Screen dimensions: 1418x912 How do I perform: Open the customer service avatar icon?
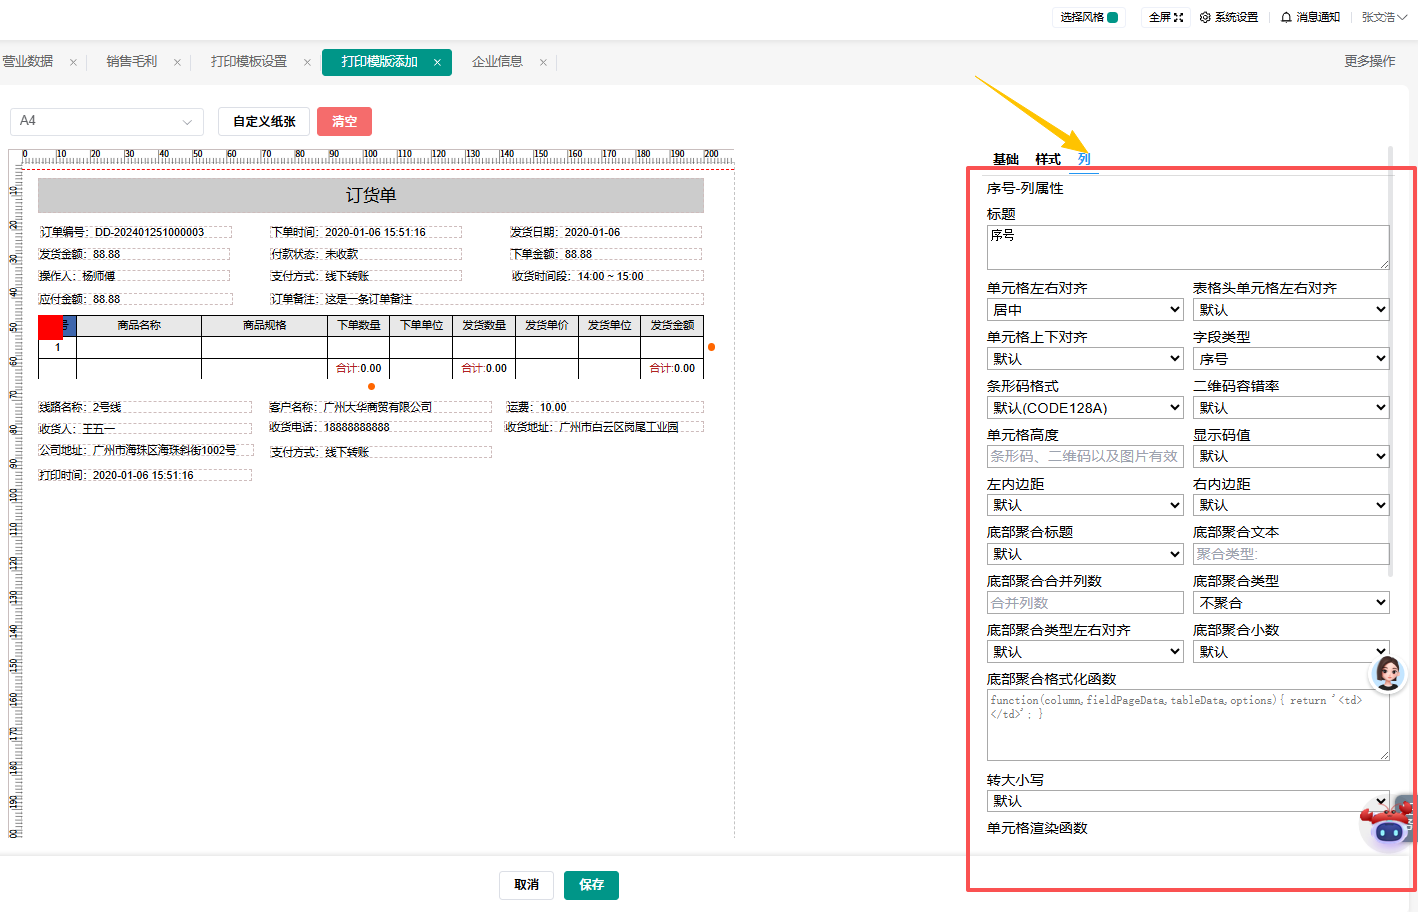[x=1388, y=673]
